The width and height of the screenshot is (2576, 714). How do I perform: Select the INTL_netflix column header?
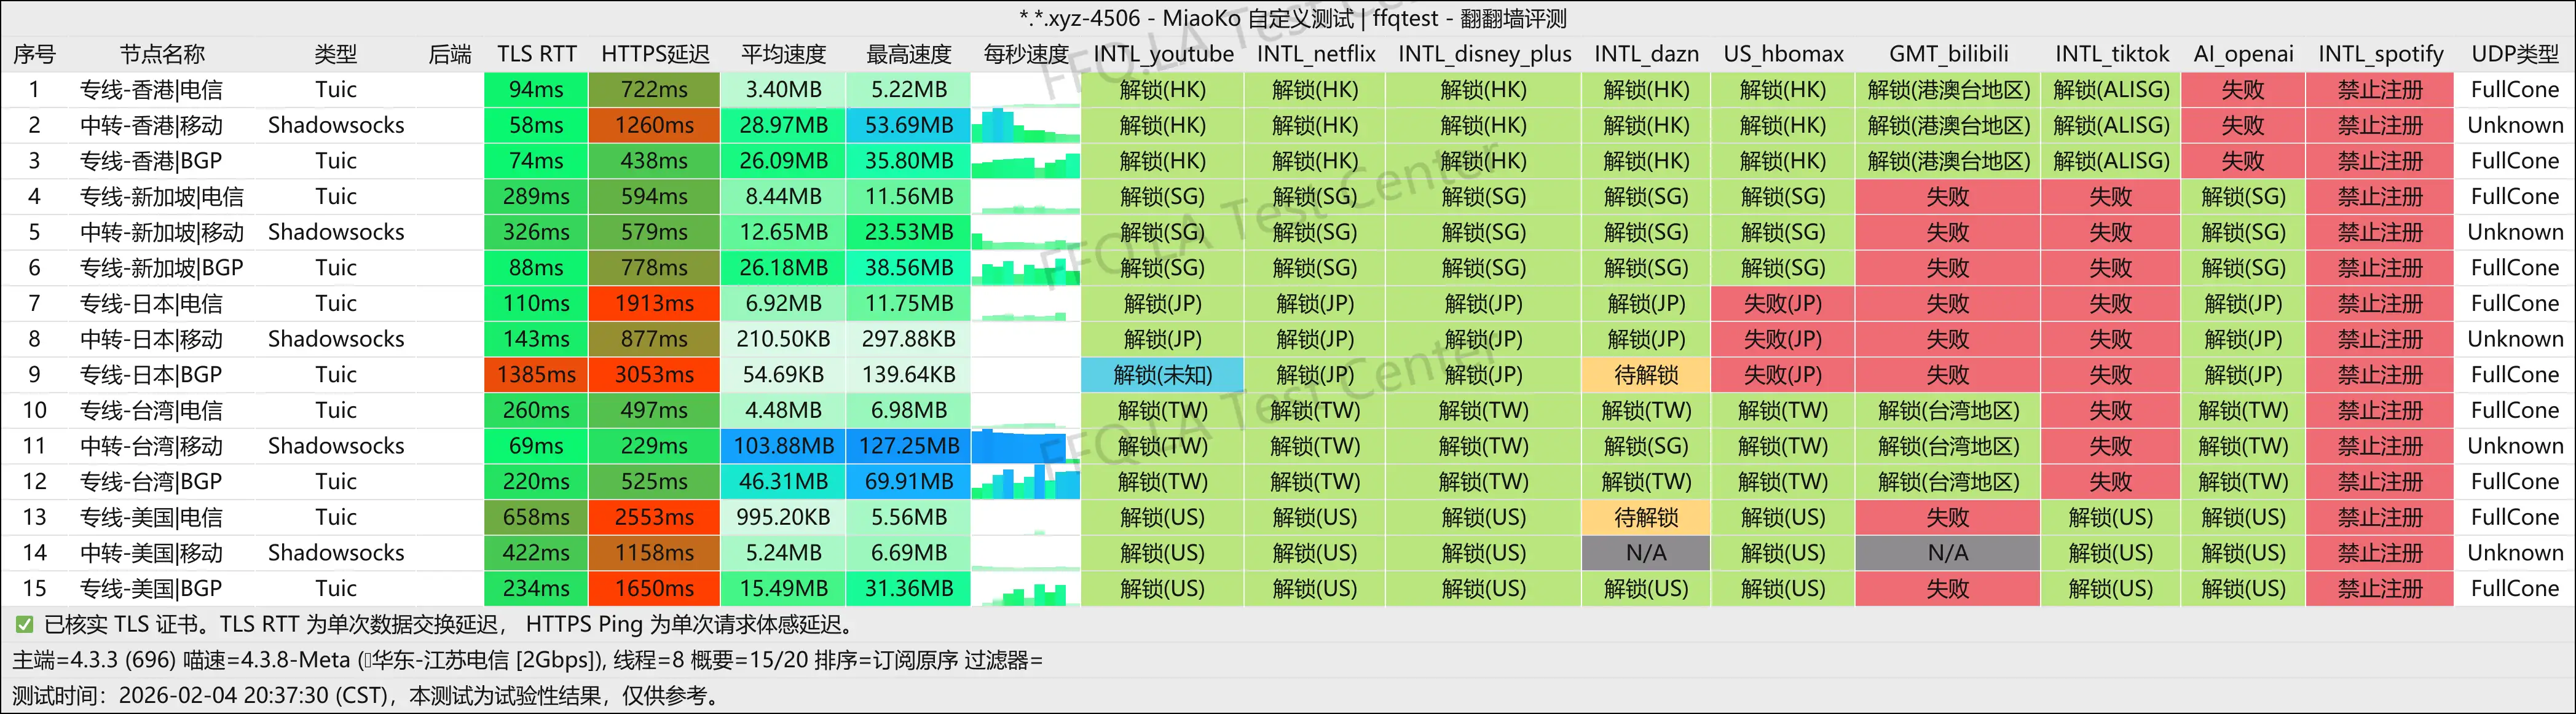pos(1316,54)
